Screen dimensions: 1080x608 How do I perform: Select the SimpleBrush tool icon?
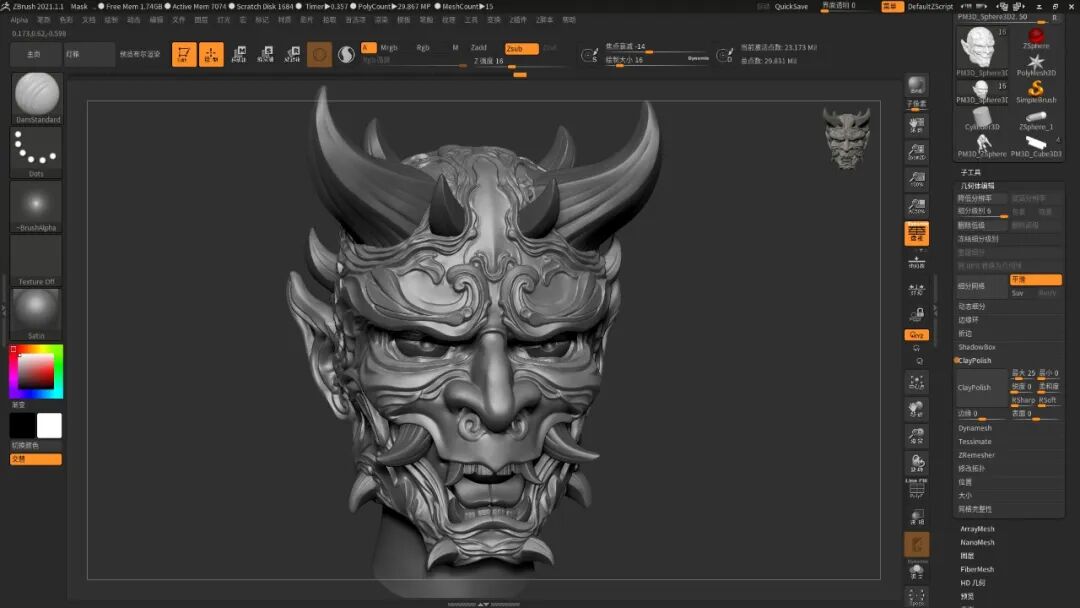coord(1035,92)
